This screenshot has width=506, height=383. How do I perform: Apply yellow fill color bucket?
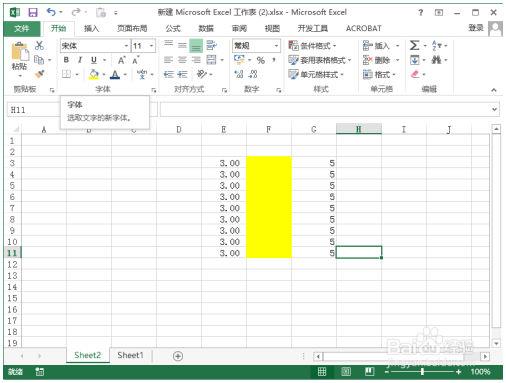(x=94, y=74)
